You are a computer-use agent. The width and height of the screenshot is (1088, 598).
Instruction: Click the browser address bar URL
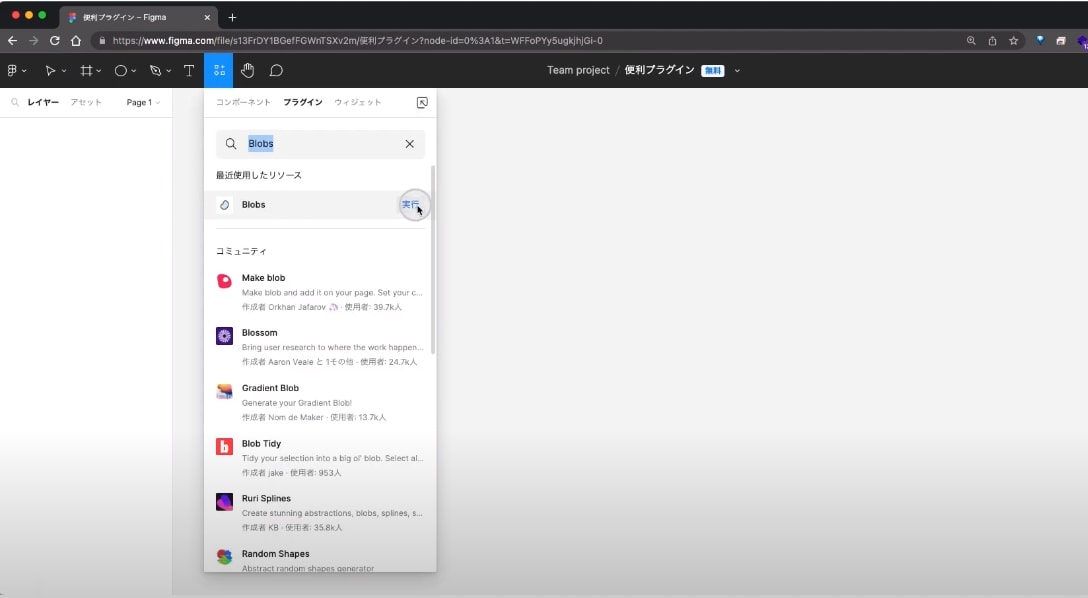[x=357, y=41]
